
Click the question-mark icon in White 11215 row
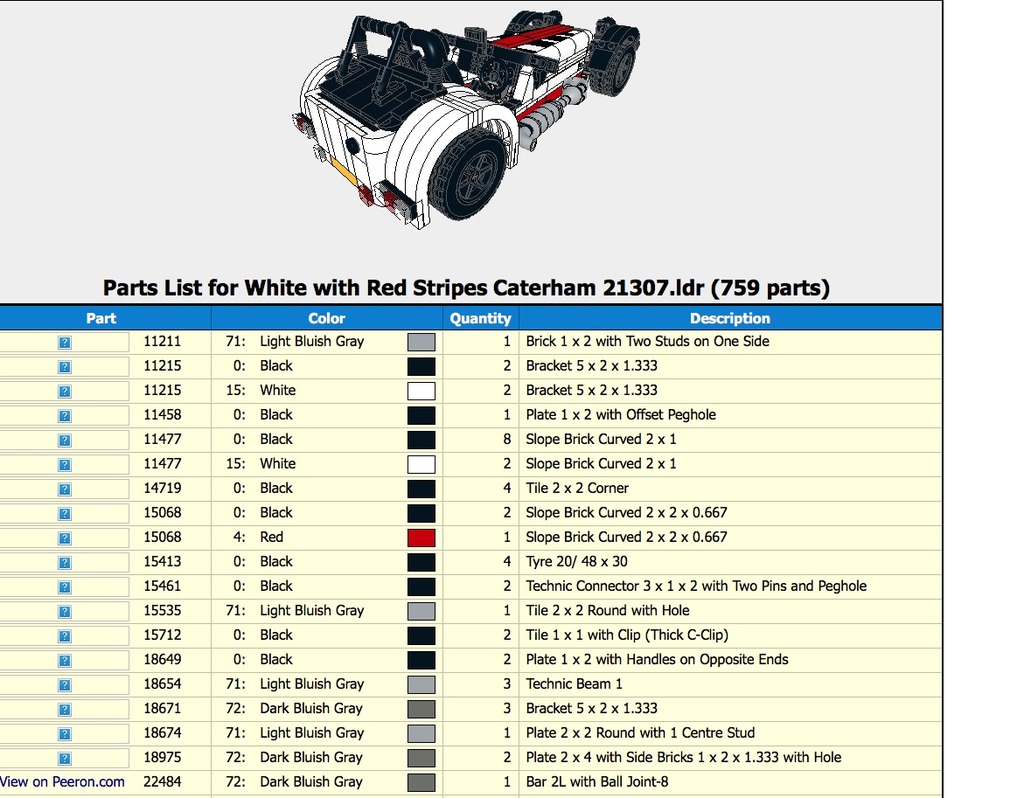[x=65, y=391]
